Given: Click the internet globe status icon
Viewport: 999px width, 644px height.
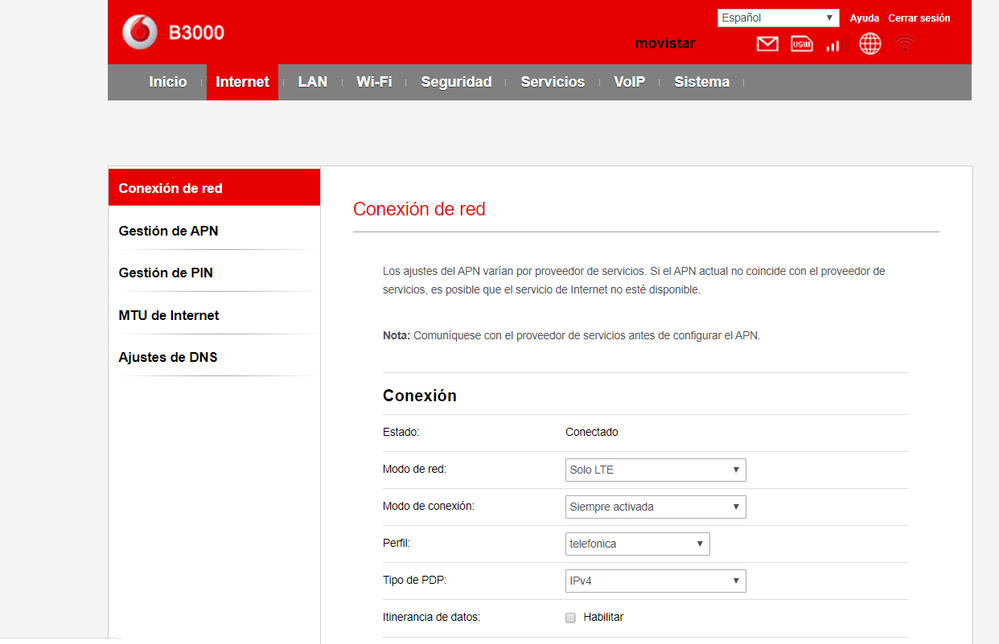Looking at the screenshot, I should 870,44.
